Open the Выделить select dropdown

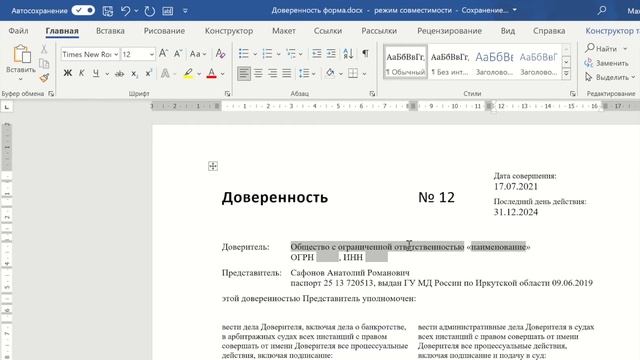point(610,77)
